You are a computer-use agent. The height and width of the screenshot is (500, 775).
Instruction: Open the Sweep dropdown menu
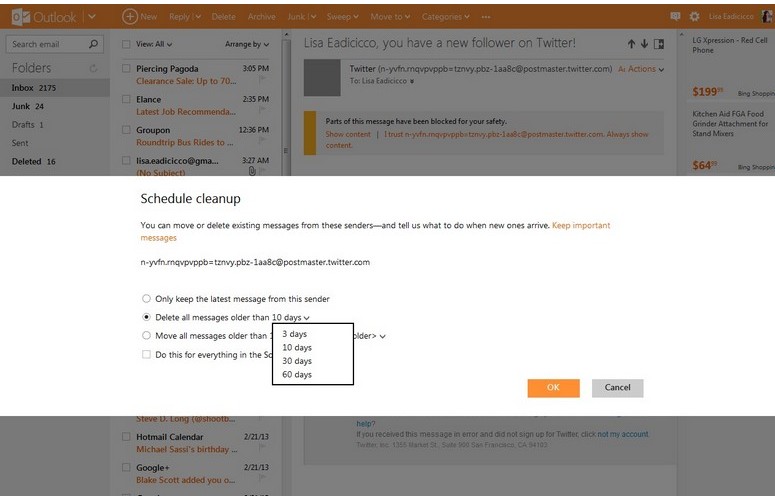343,16
